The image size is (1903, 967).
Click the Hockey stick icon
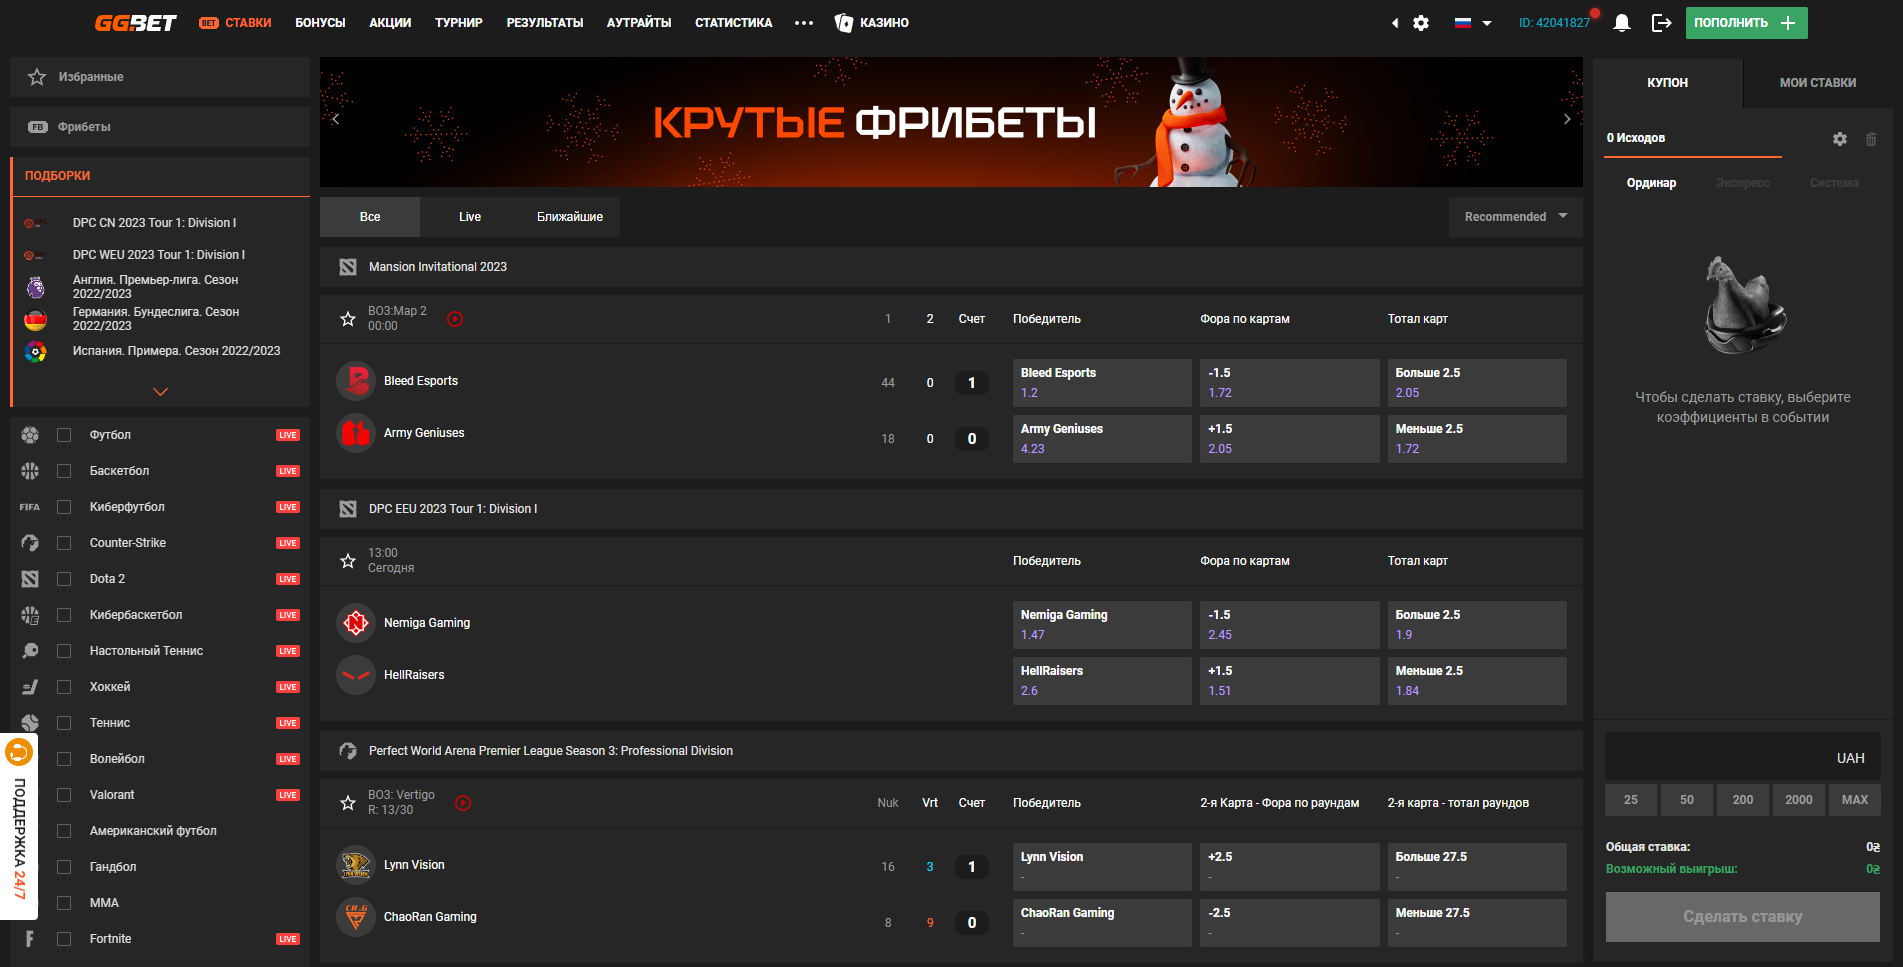[30, 687]
